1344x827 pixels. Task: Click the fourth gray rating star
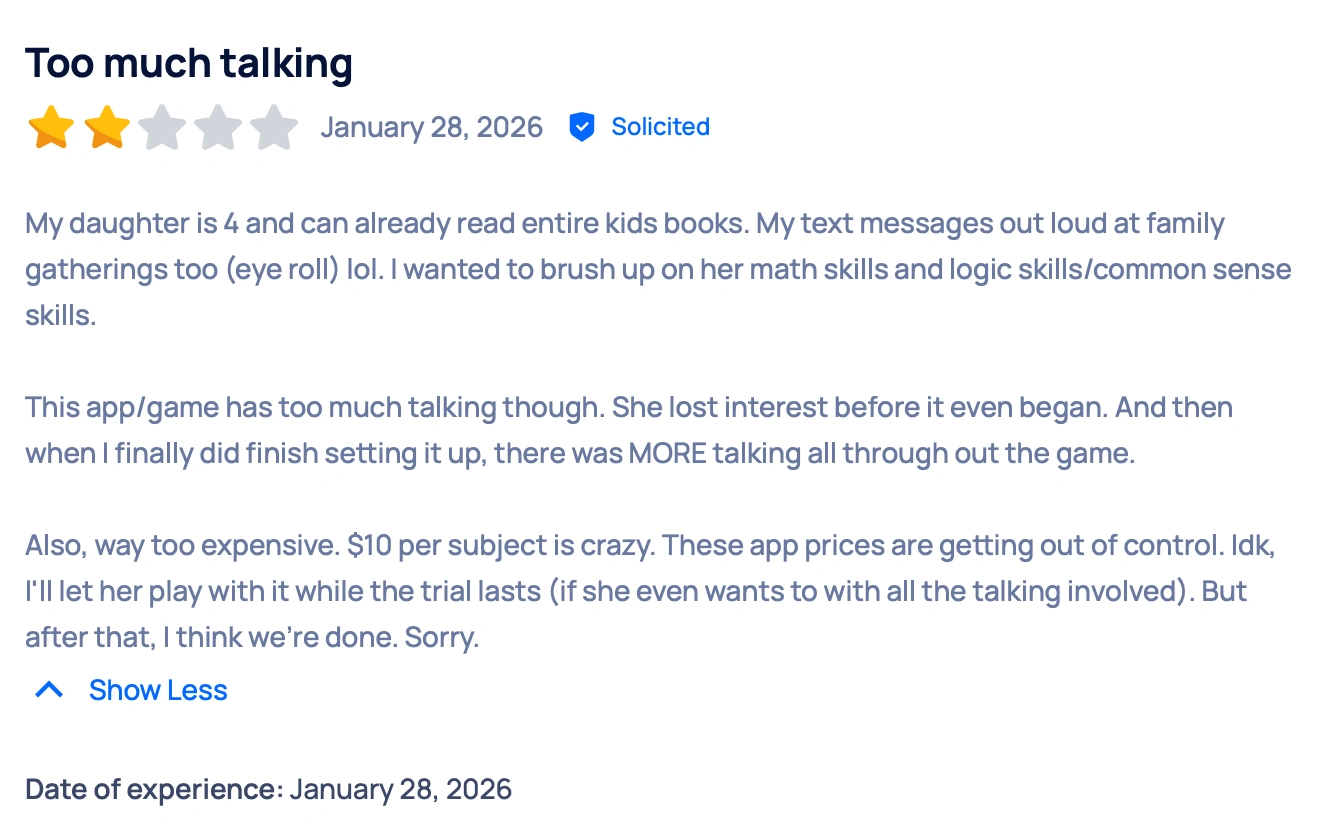218,128
